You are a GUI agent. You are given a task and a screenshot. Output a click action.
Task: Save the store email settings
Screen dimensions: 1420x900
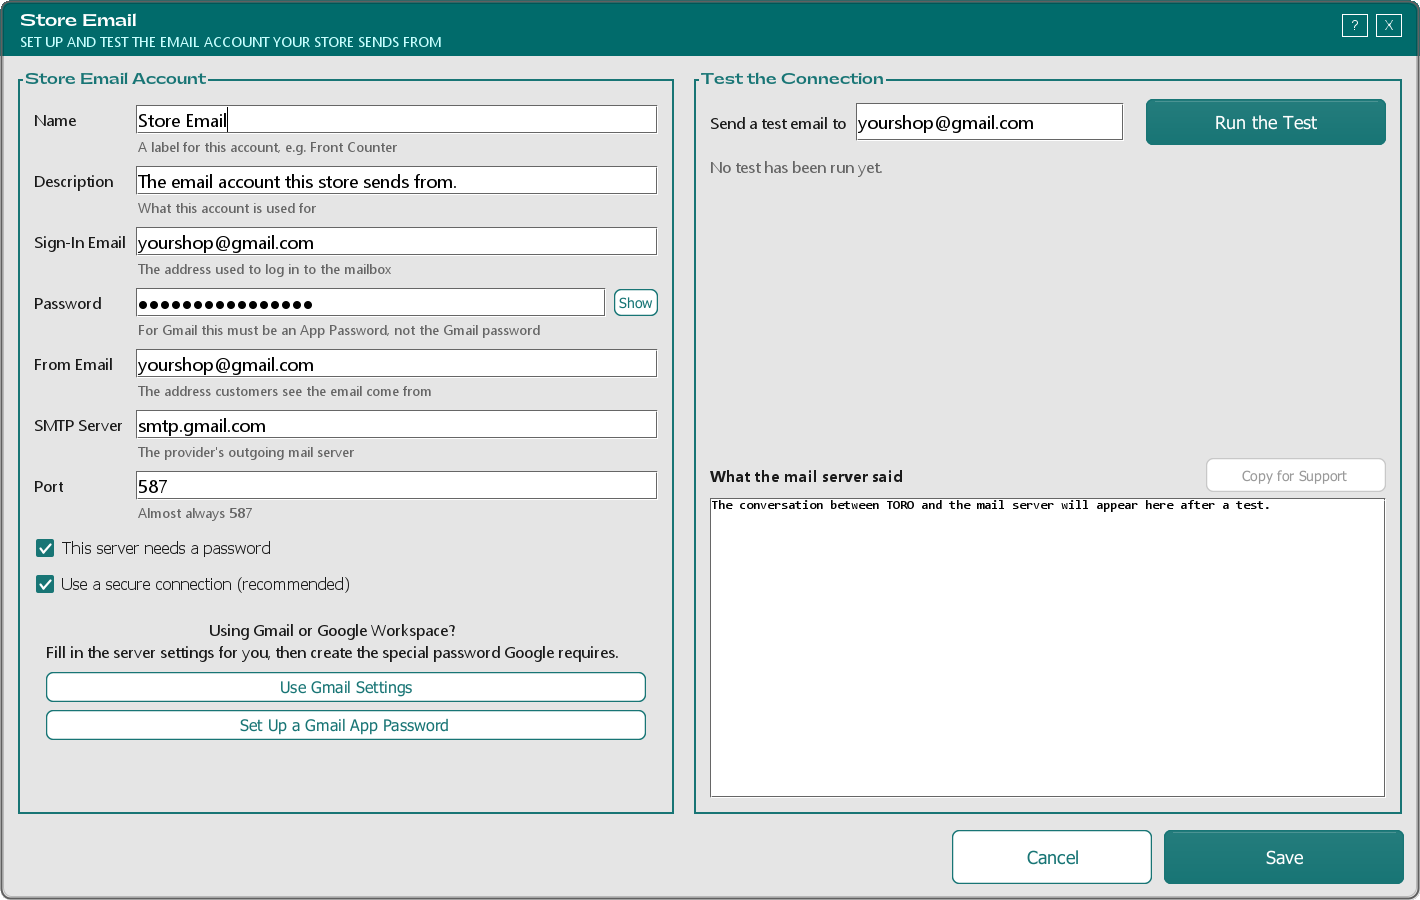click(1284, 857)
